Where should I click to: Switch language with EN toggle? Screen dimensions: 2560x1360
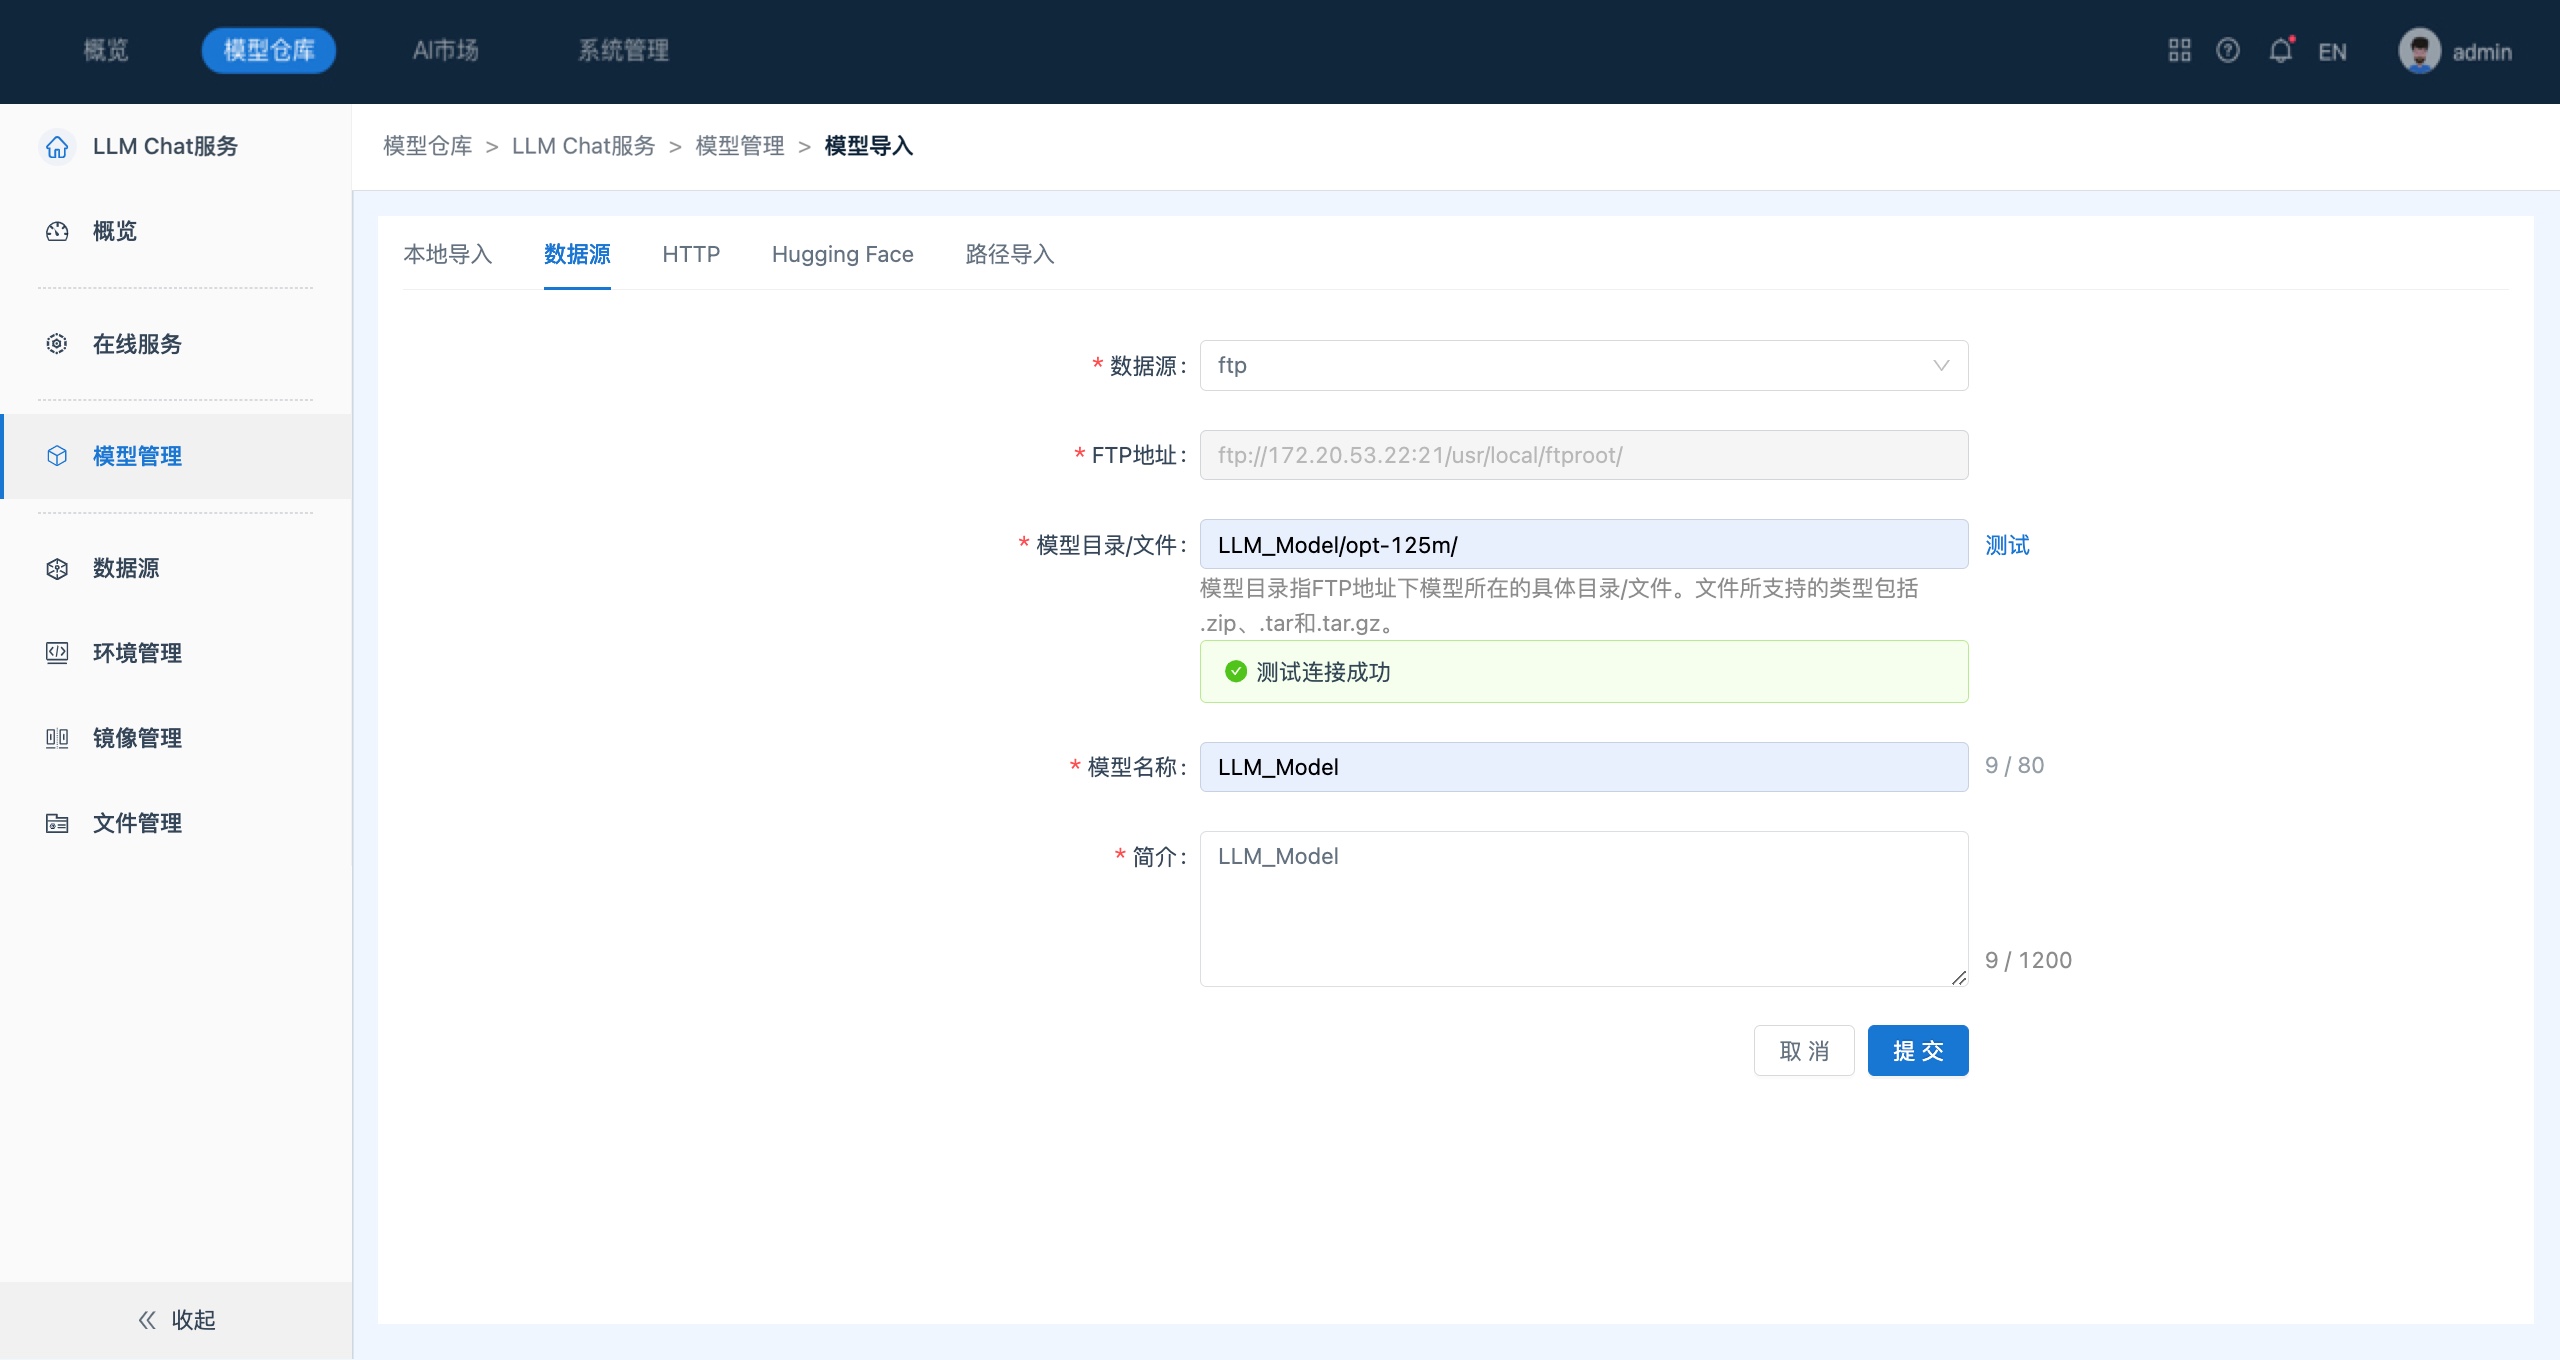click(x=2332, y=52)
